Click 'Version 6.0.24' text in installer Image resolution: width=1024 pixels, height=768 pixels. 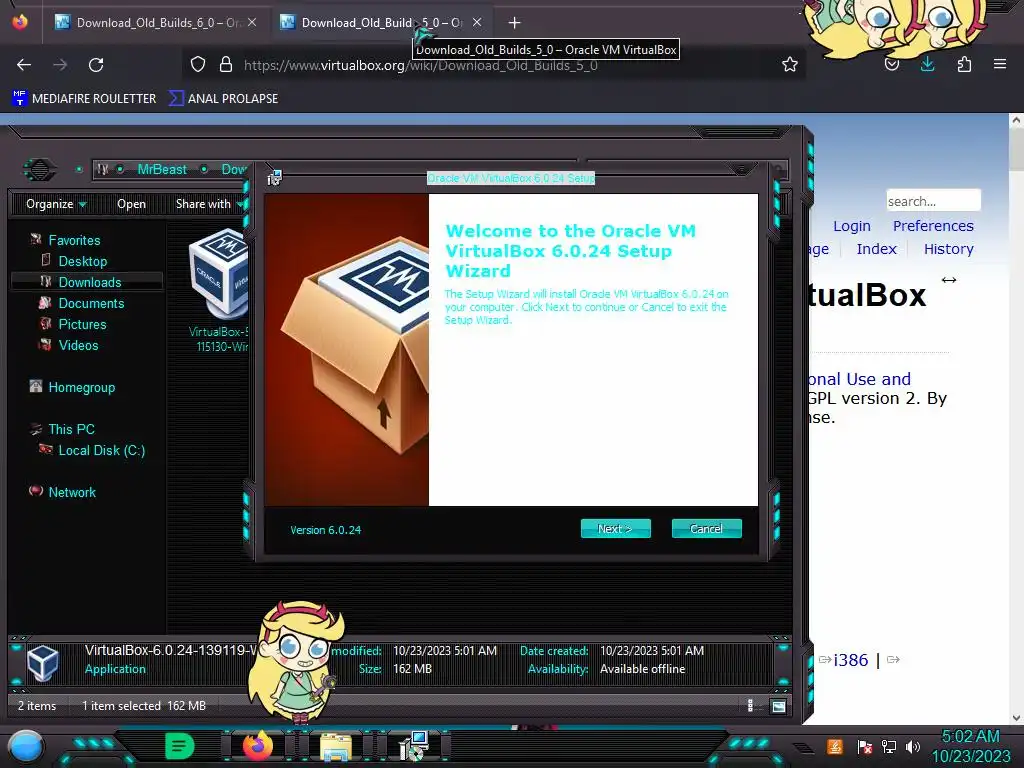tap(325, 530)
